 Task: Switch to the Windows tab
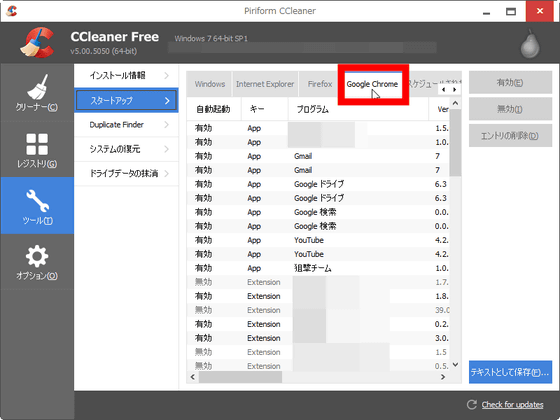pyautogui.click(x=210, y=84)
